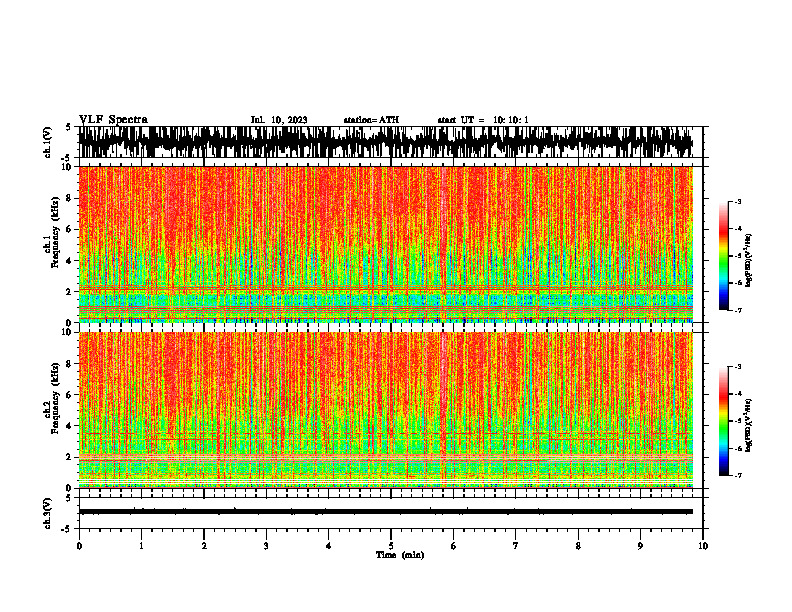Click time axis tick label "5"

(391, 546)
